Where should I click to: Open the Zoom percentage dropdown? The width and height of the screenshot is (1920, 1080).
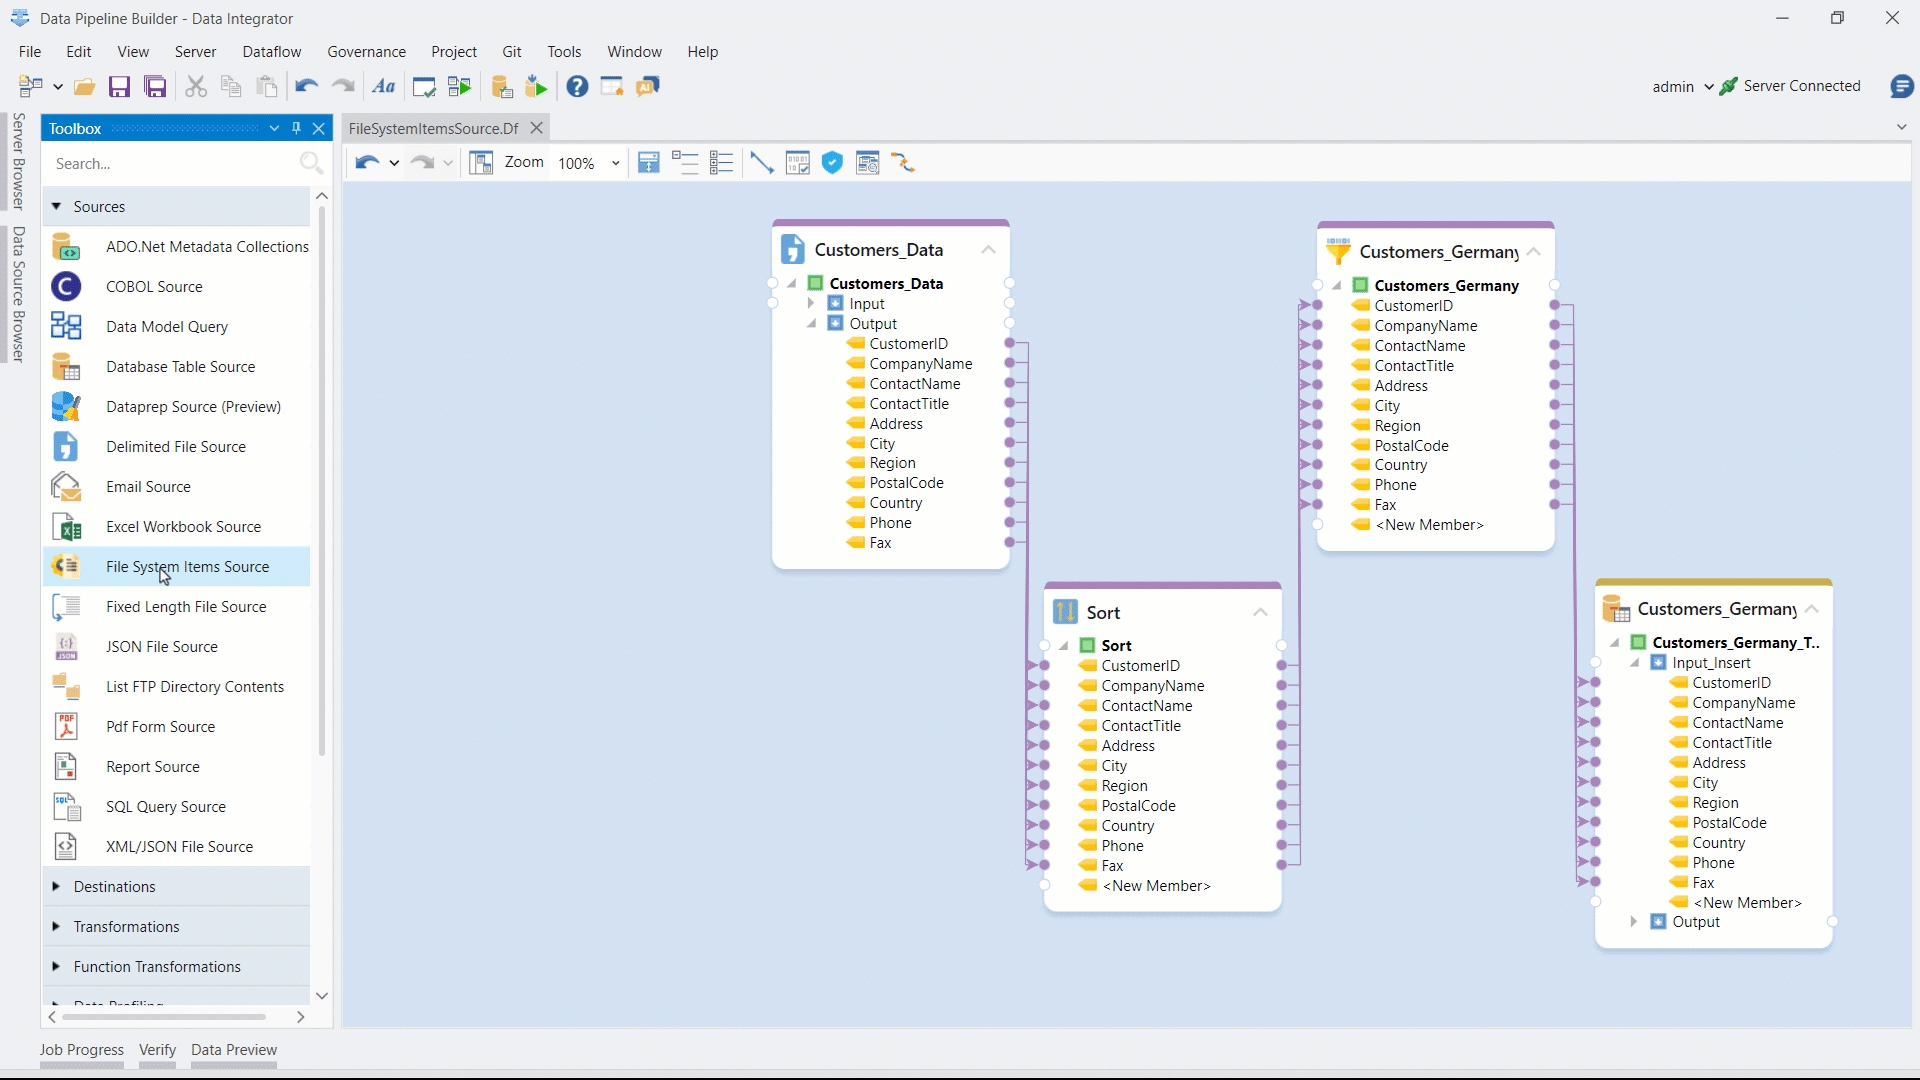[x=615, y=163]
